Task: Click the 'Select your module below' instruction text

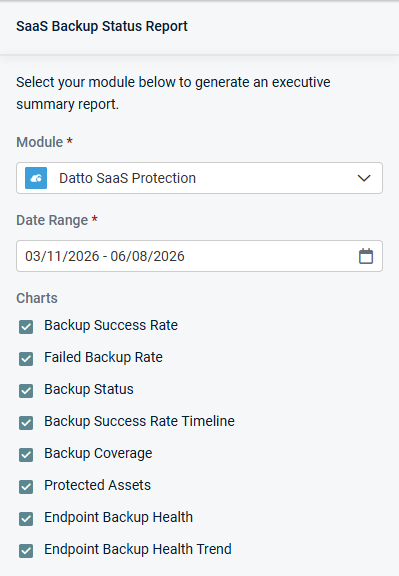Action: [173, 93]
